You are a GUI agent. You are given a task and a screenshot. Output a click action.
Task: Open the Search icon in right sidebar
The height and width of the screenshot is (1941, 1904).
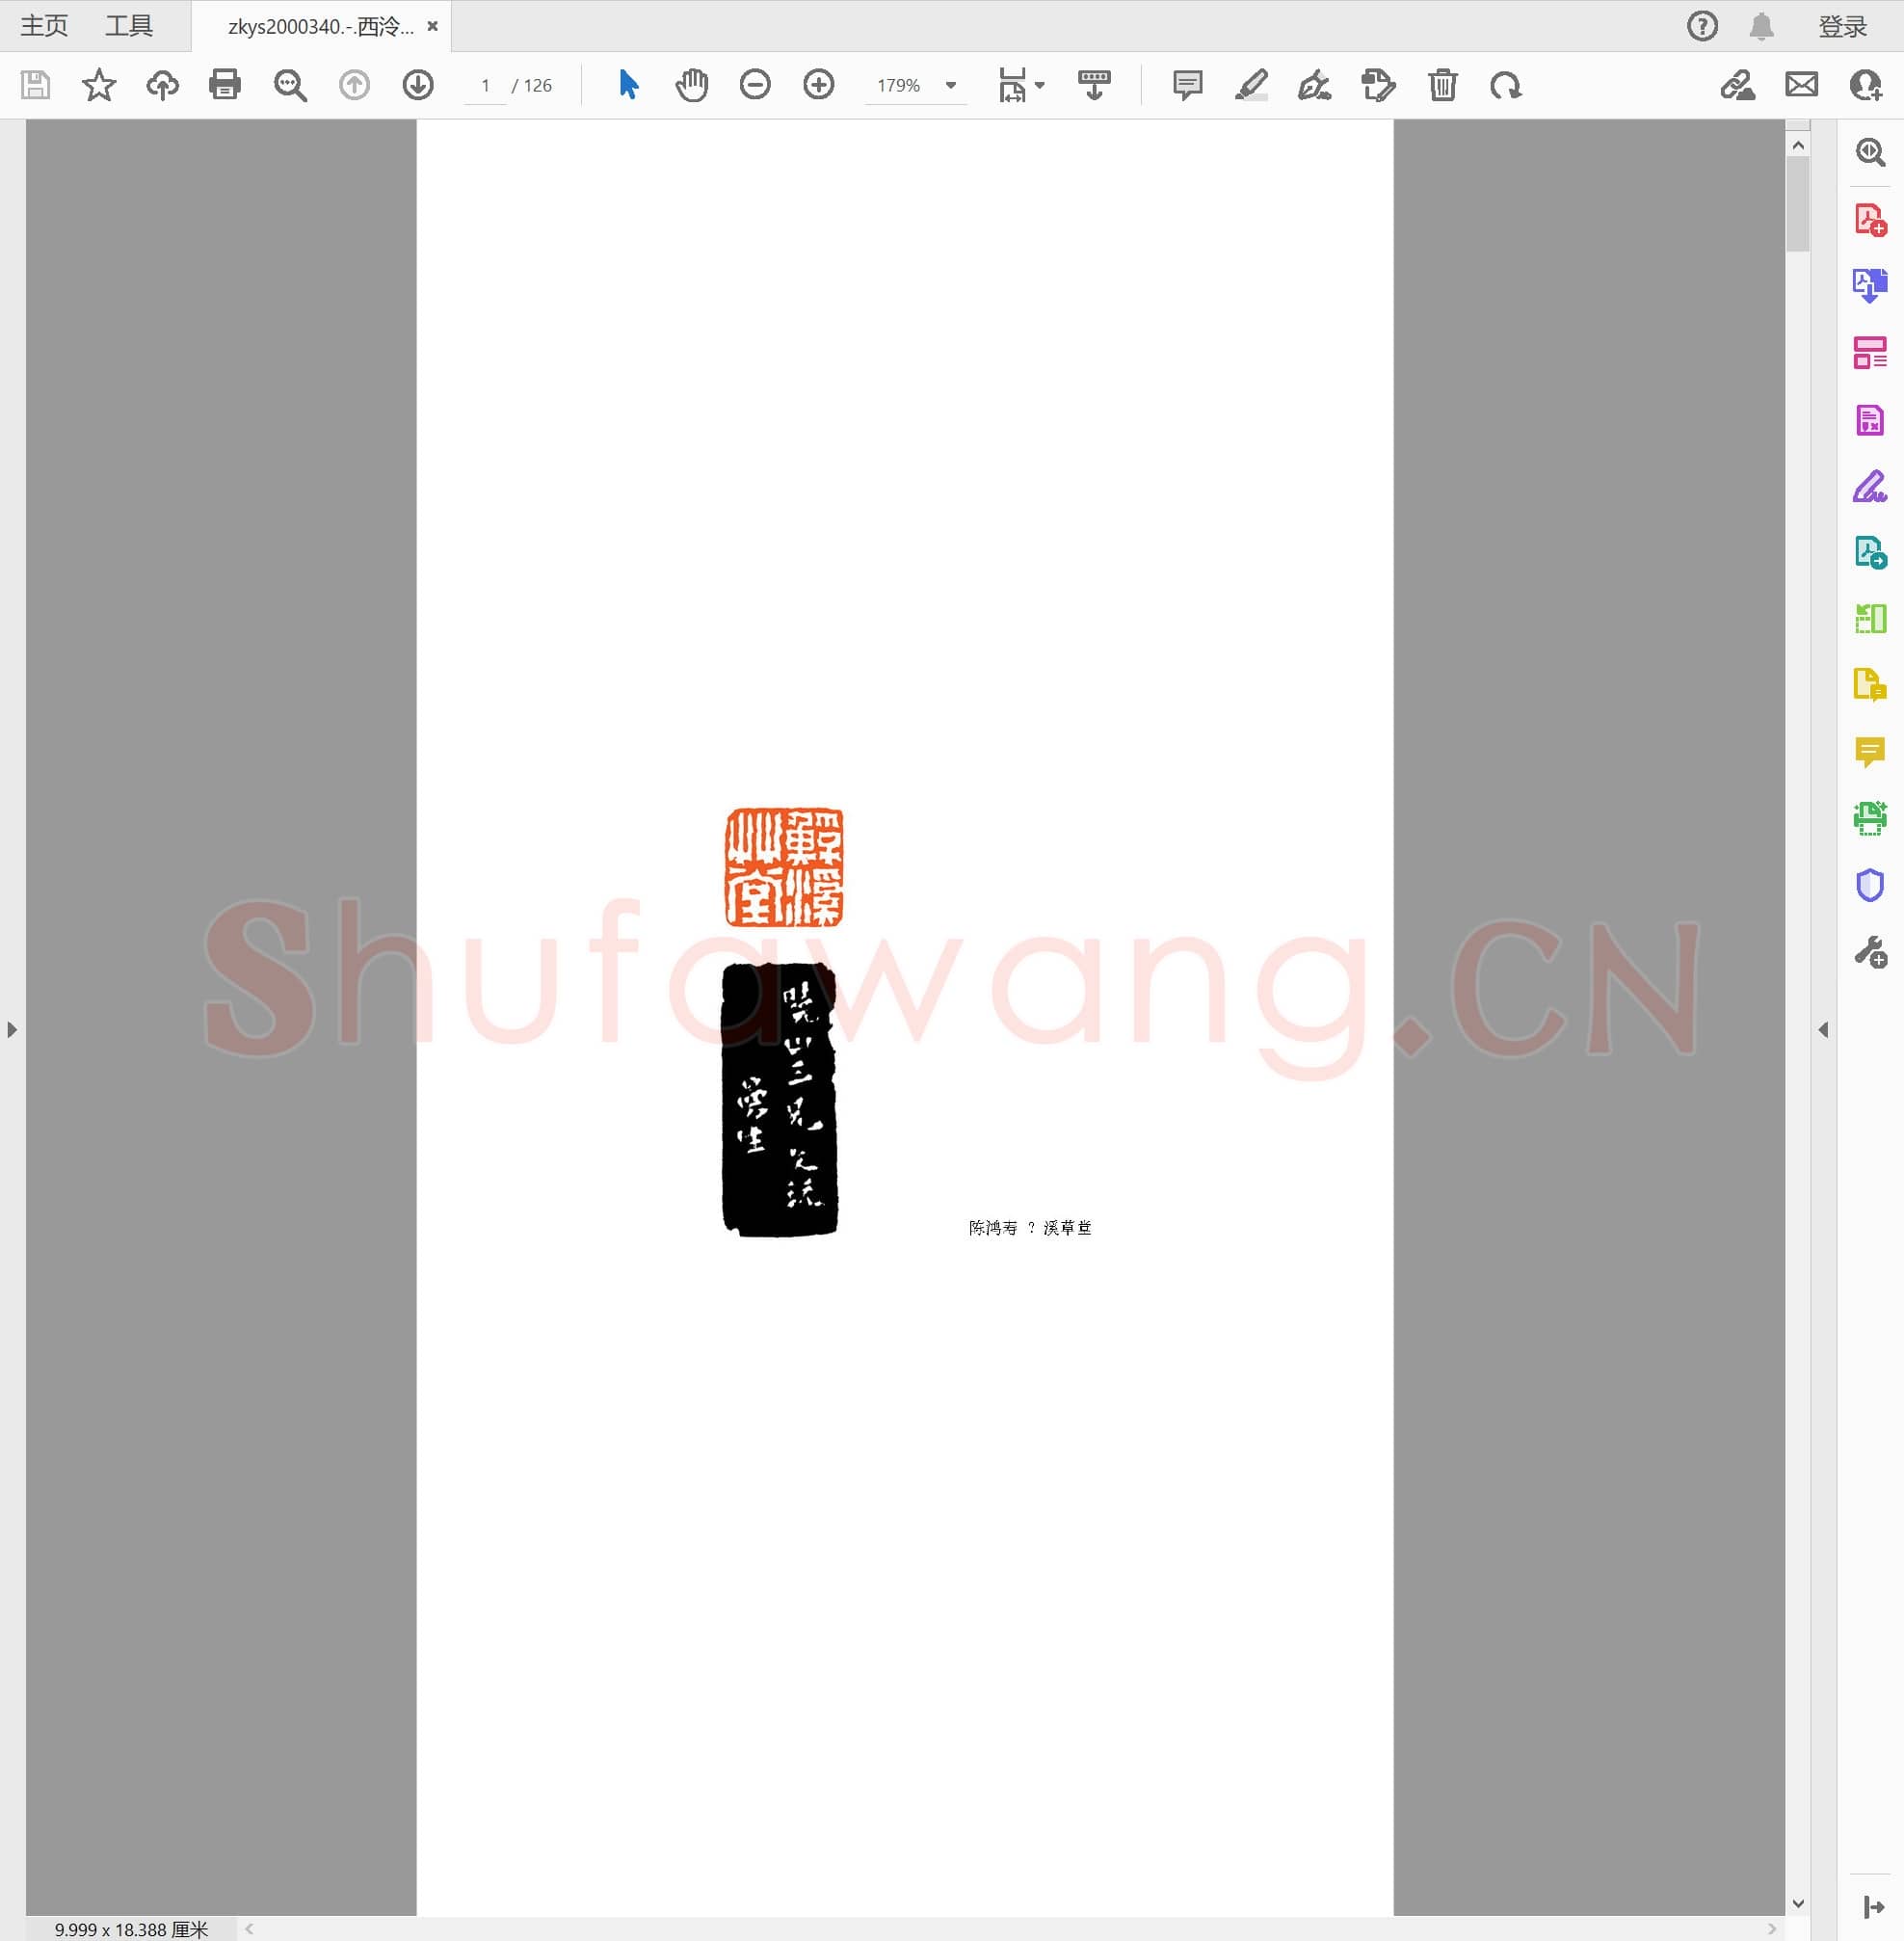1869,152
